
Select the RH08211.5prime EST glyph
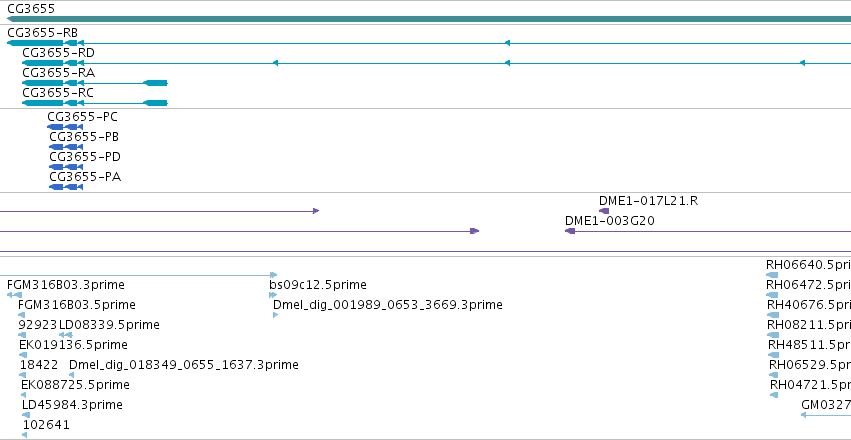click(x=773, y=335)
